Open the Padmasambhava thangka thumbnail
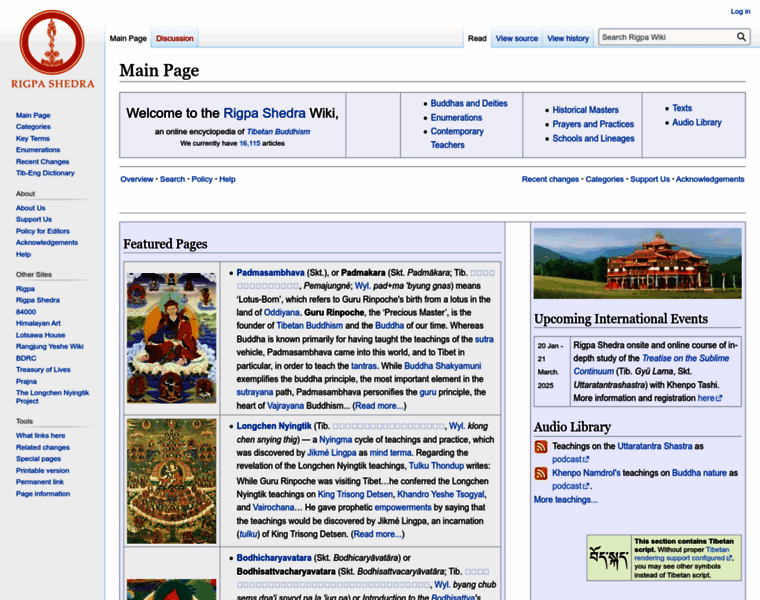 click(172, 338)
